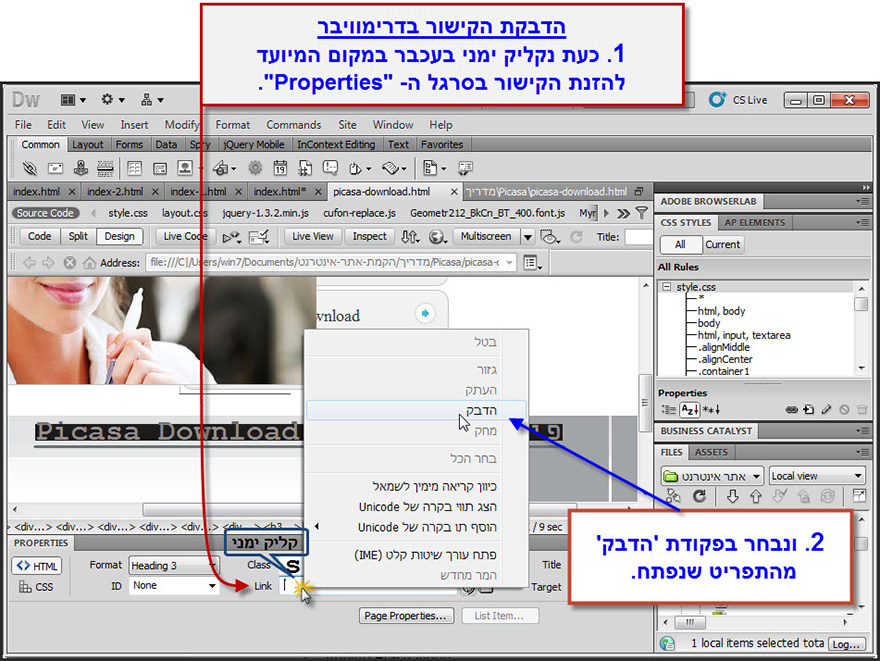Switch Property inspector to HTML mode
The height and width of the screenshot is (661, 880).
36,566
